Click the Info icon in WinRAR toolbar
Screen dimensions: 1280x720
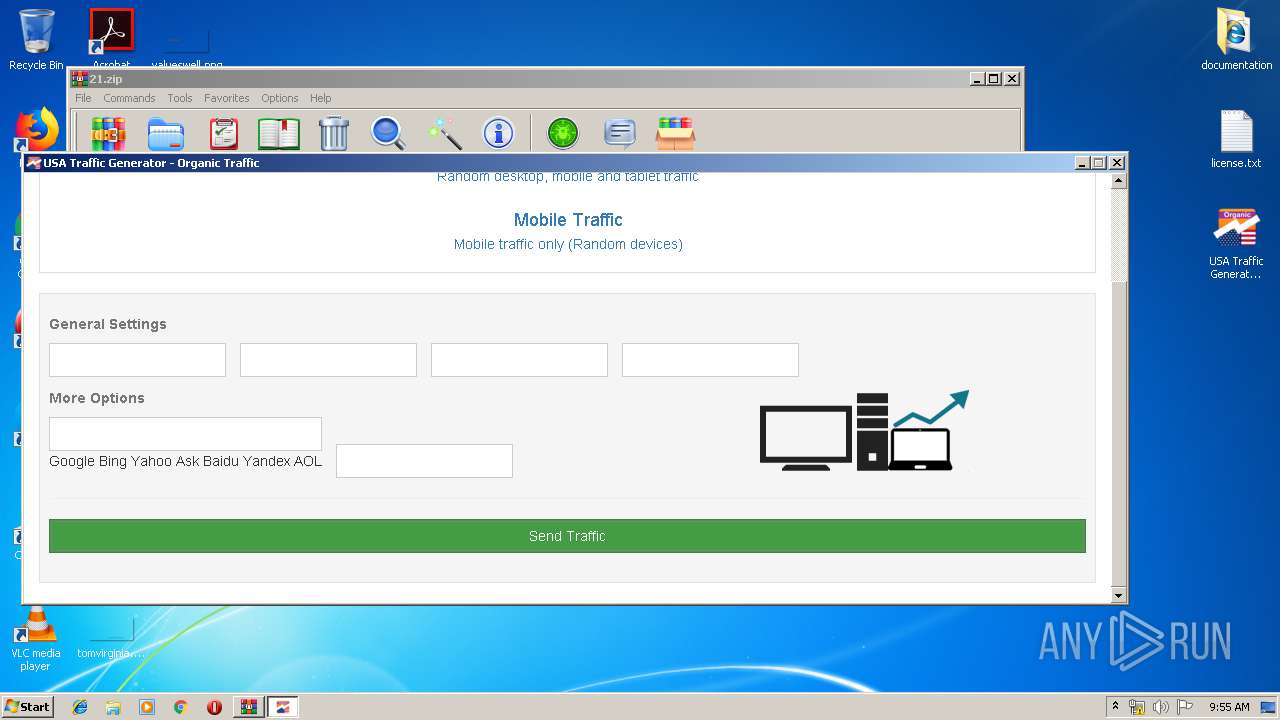[x=498, y=133]
